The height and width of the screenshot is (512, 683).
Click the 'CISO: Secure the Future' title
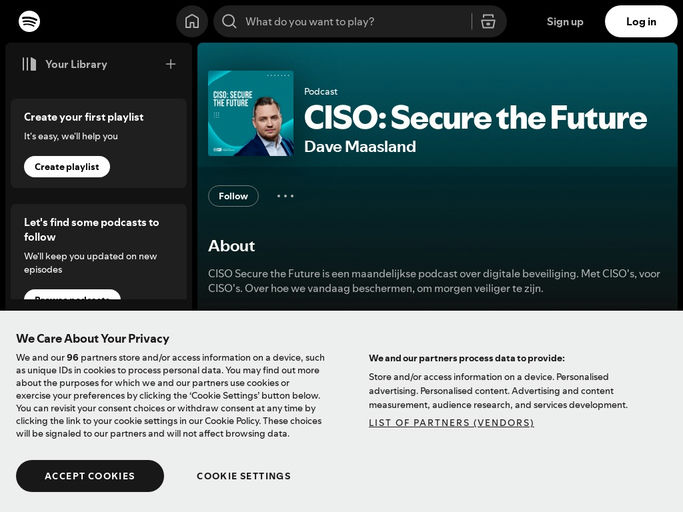(x=475, y=118)
